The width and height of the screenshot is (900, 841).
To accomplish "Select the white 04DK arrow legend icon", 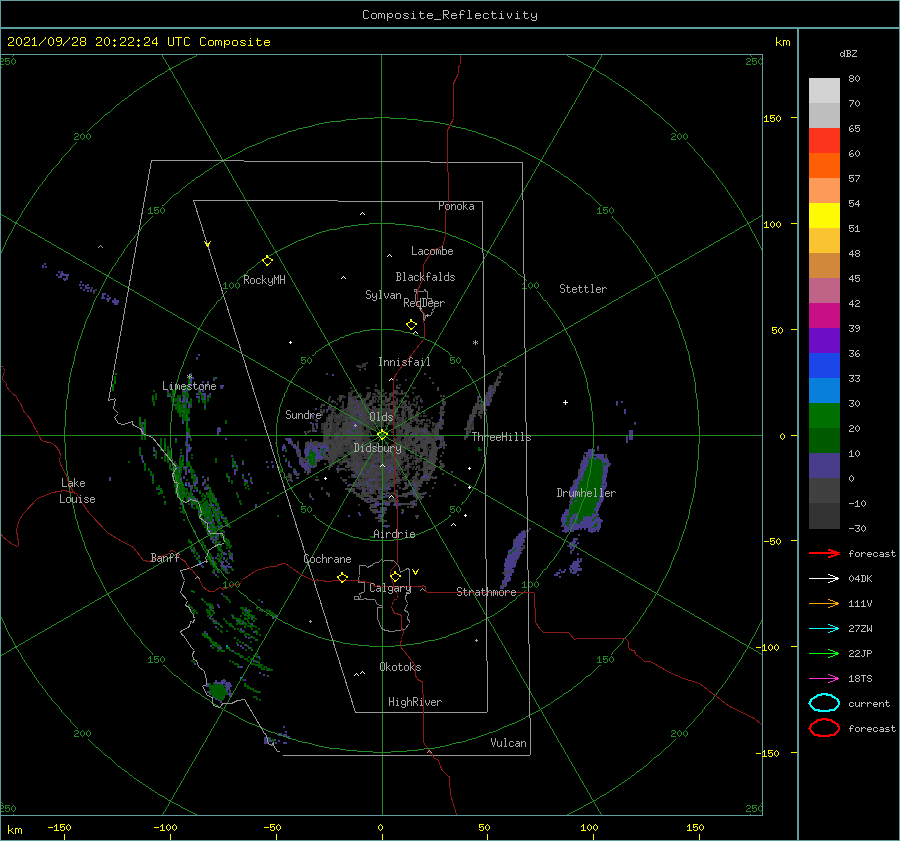I will pyautogui.click(x=824, y=579).
